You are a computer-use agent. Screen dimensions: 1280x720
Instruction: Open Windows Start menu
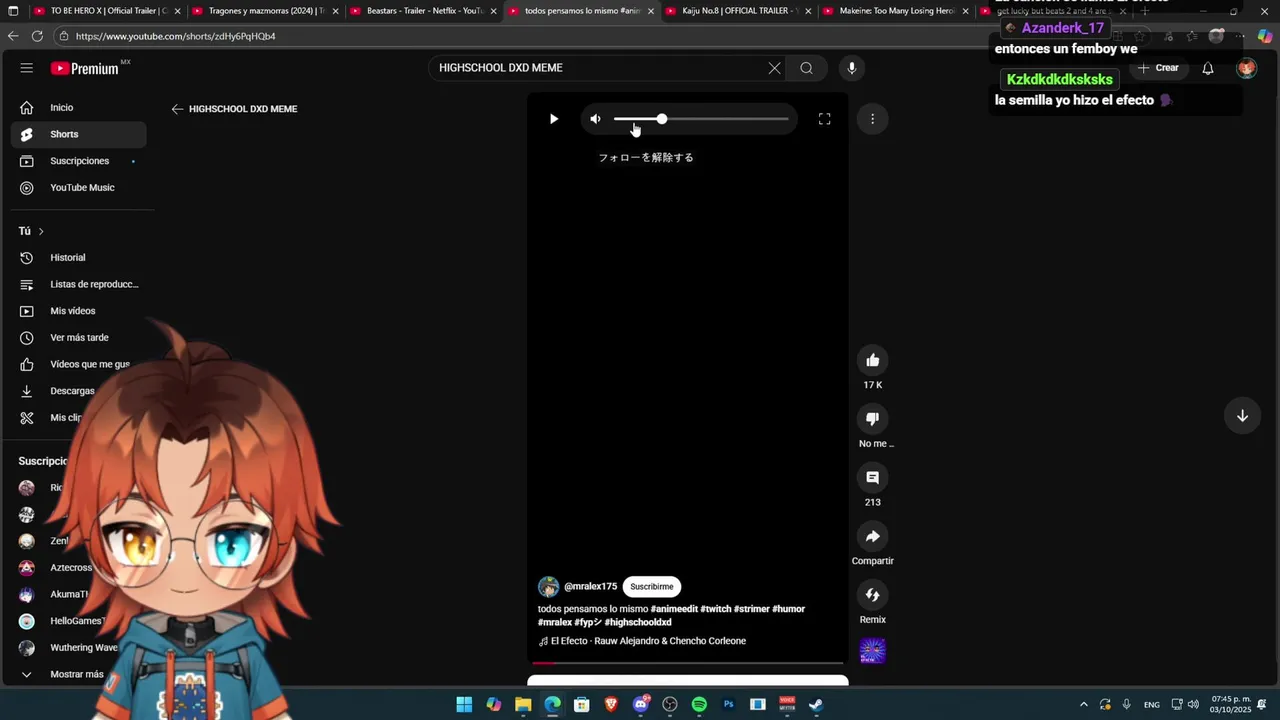[464, 705]
